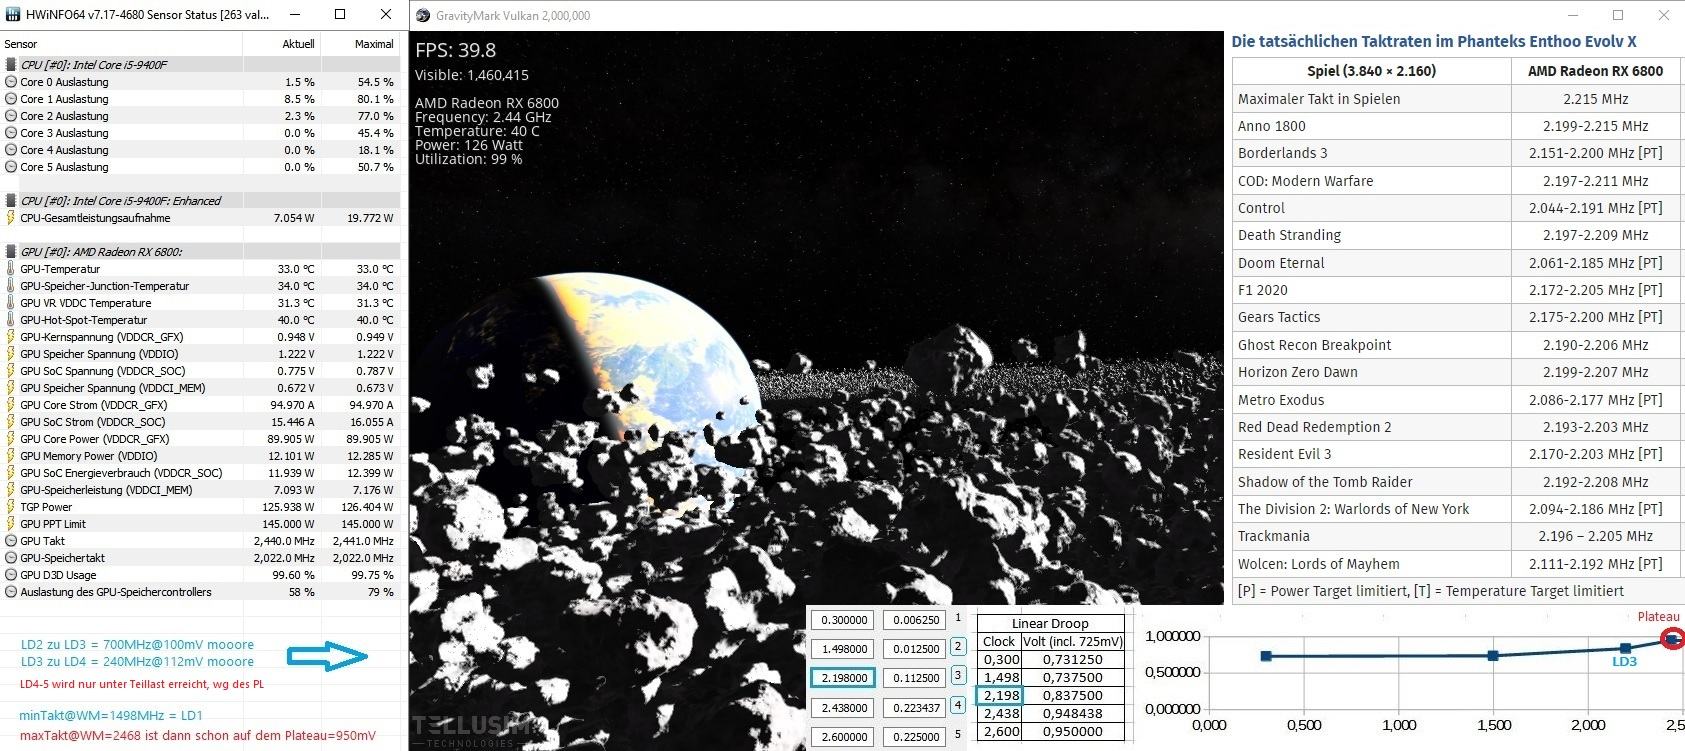
Task: Click GPU Core Strom bolt icon
Action: click(11, 404)
